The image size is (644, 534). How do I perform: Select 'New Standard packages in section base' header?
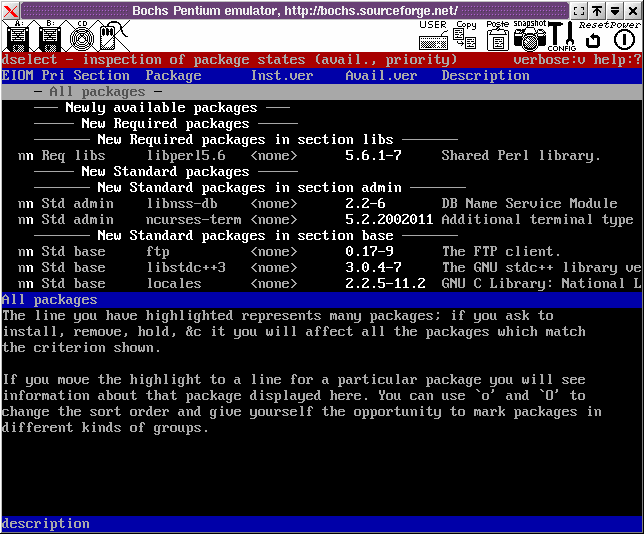pyautogui.click(x=245, y=236)
